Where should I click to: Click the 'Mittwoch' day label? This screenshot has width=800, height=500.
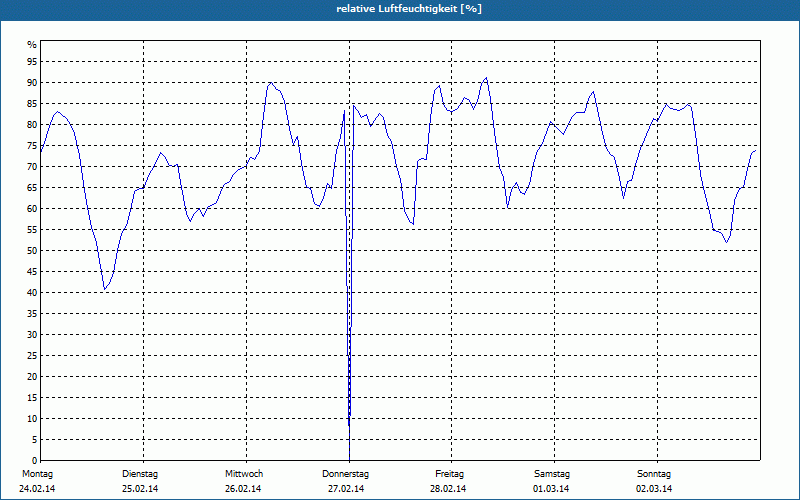(244, 474)
